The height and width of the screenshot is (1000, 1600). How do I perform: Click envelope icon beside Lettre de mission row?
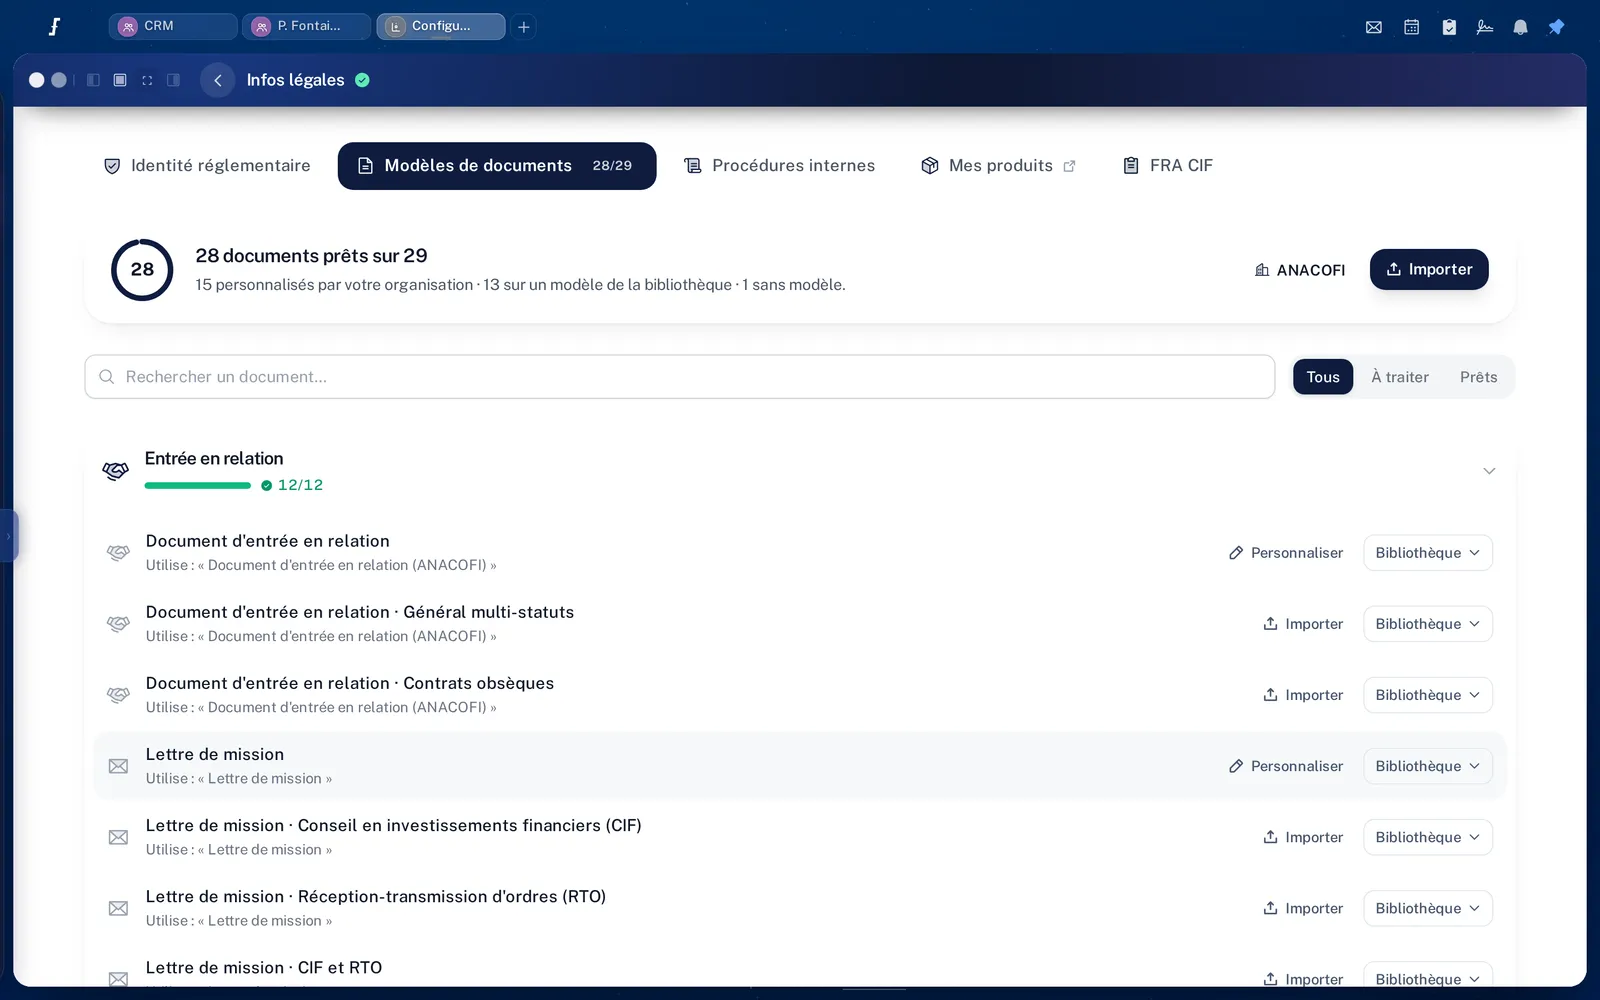click(118, 766)
